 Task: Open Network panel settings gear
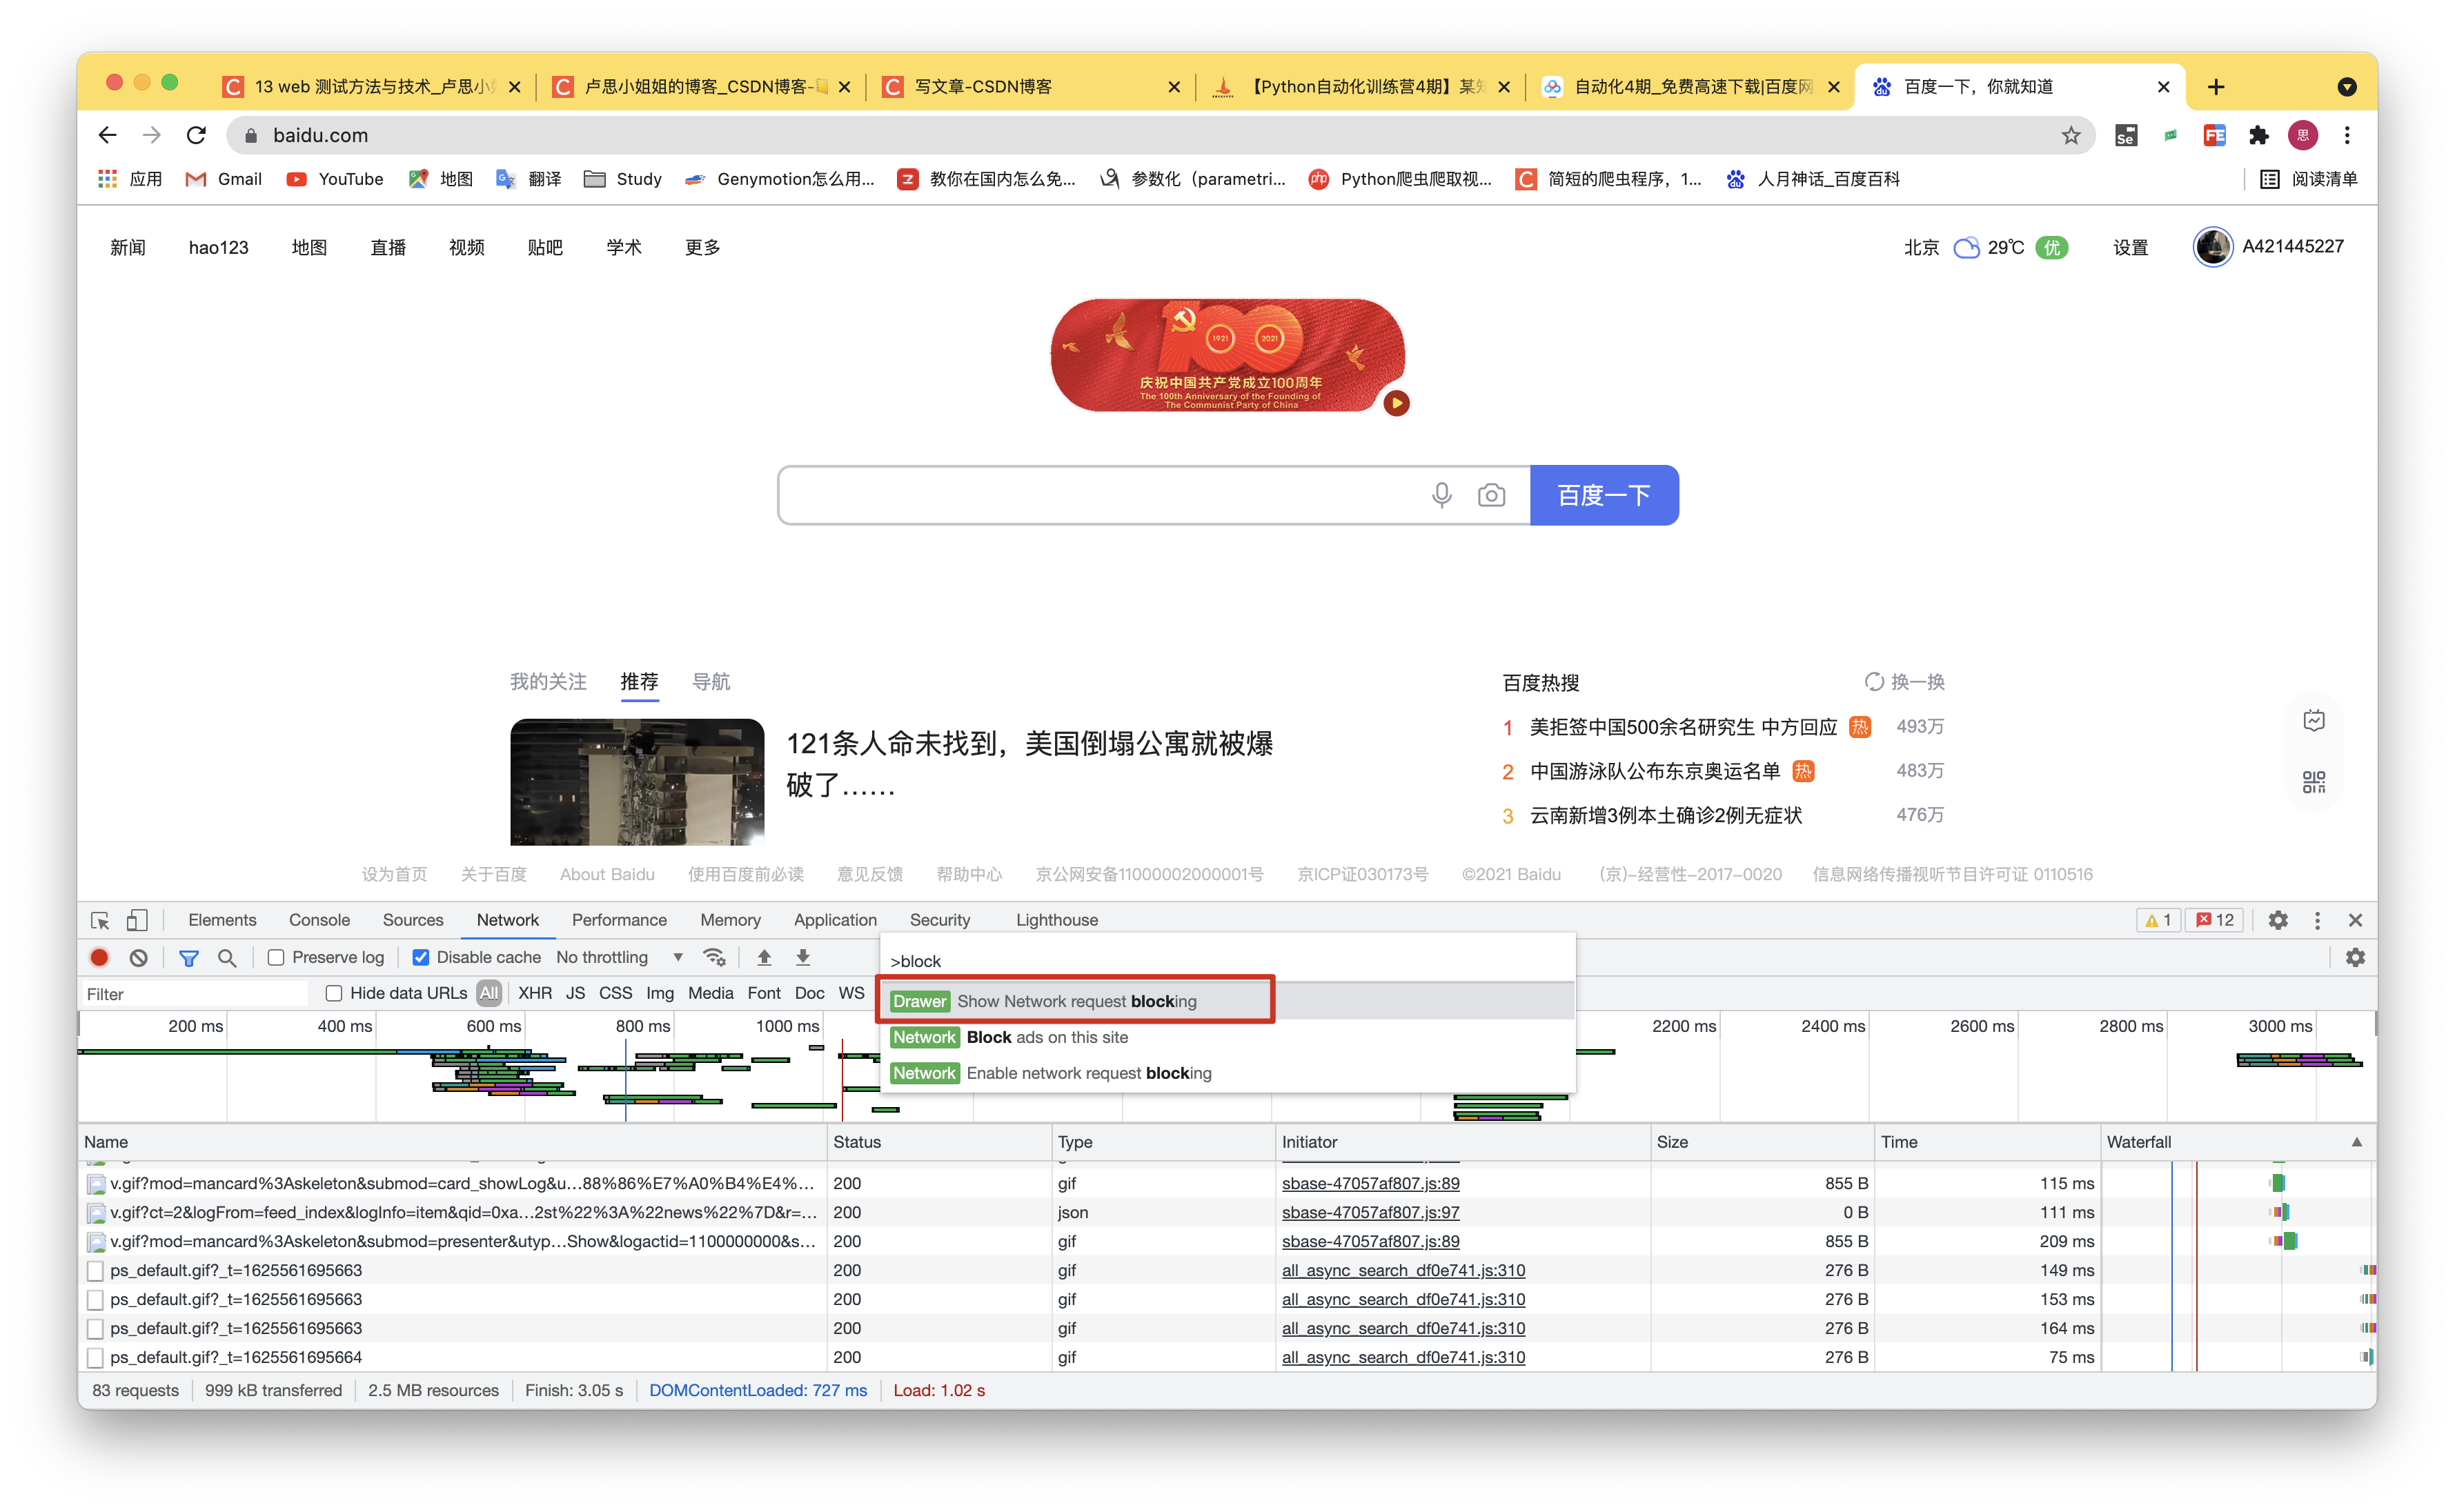click(x=2355, y=957)
